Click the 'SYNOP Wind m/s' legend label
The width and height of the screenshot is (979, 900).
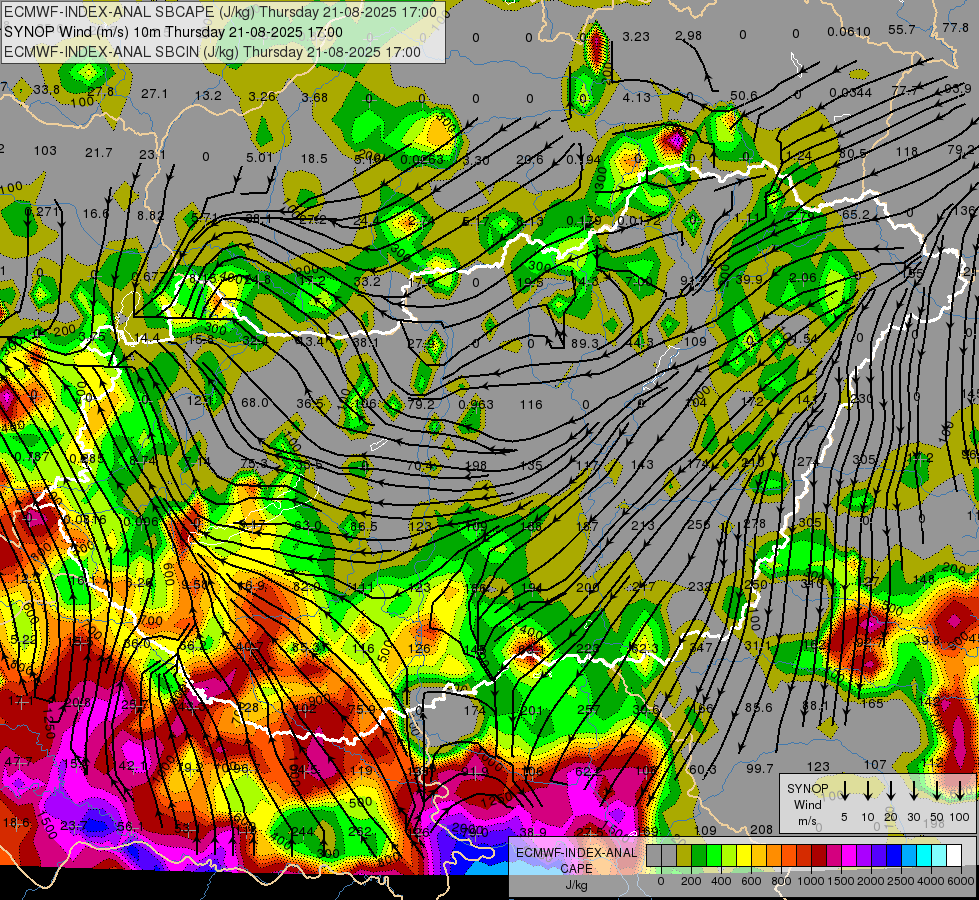(x=807, y=804)
